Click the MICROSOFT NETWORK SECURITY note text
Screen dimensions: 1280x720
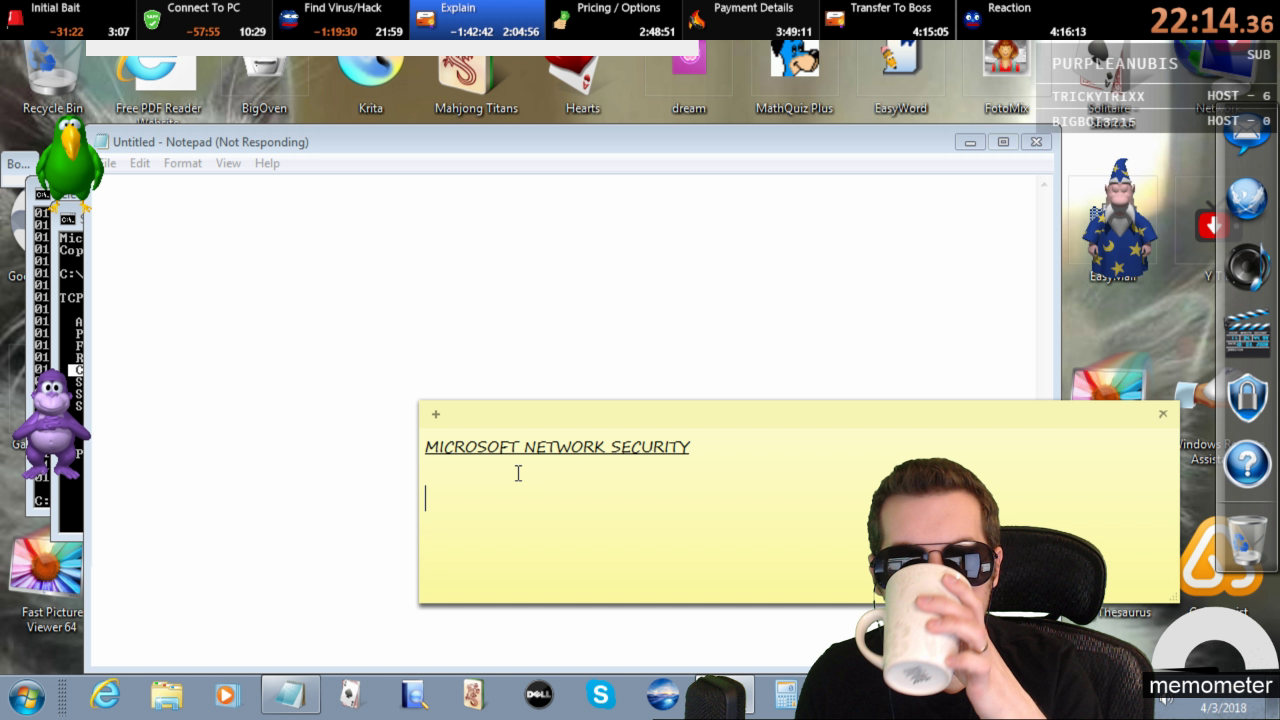557,447
